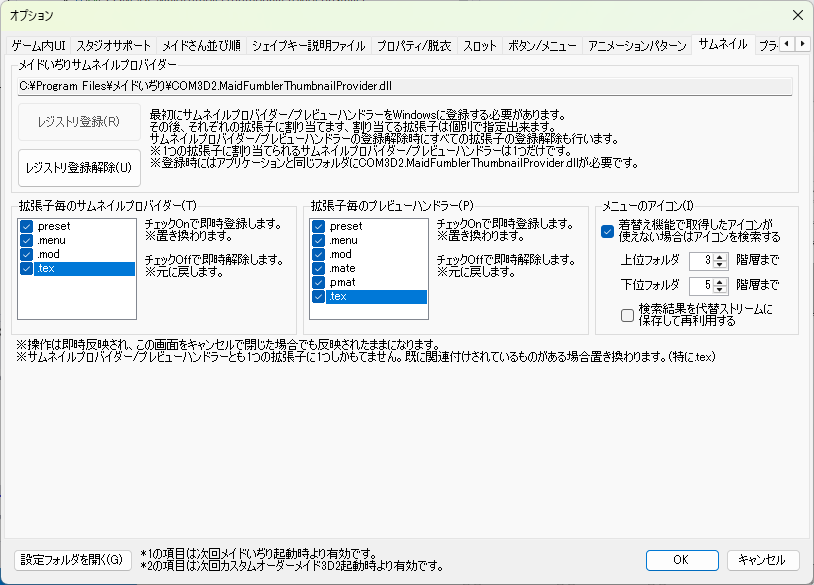Decrease 上位フォルダ value with down arrow
Image resolution: width=814 pixels, height=585 pixels.
[x=719, y=265]
